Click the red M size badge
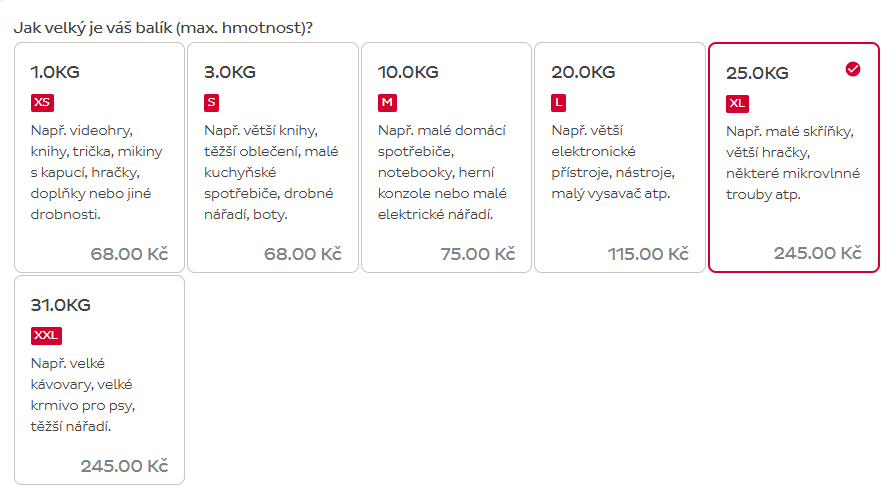This screenshot has width=891, height=486. tap(387, 102)
